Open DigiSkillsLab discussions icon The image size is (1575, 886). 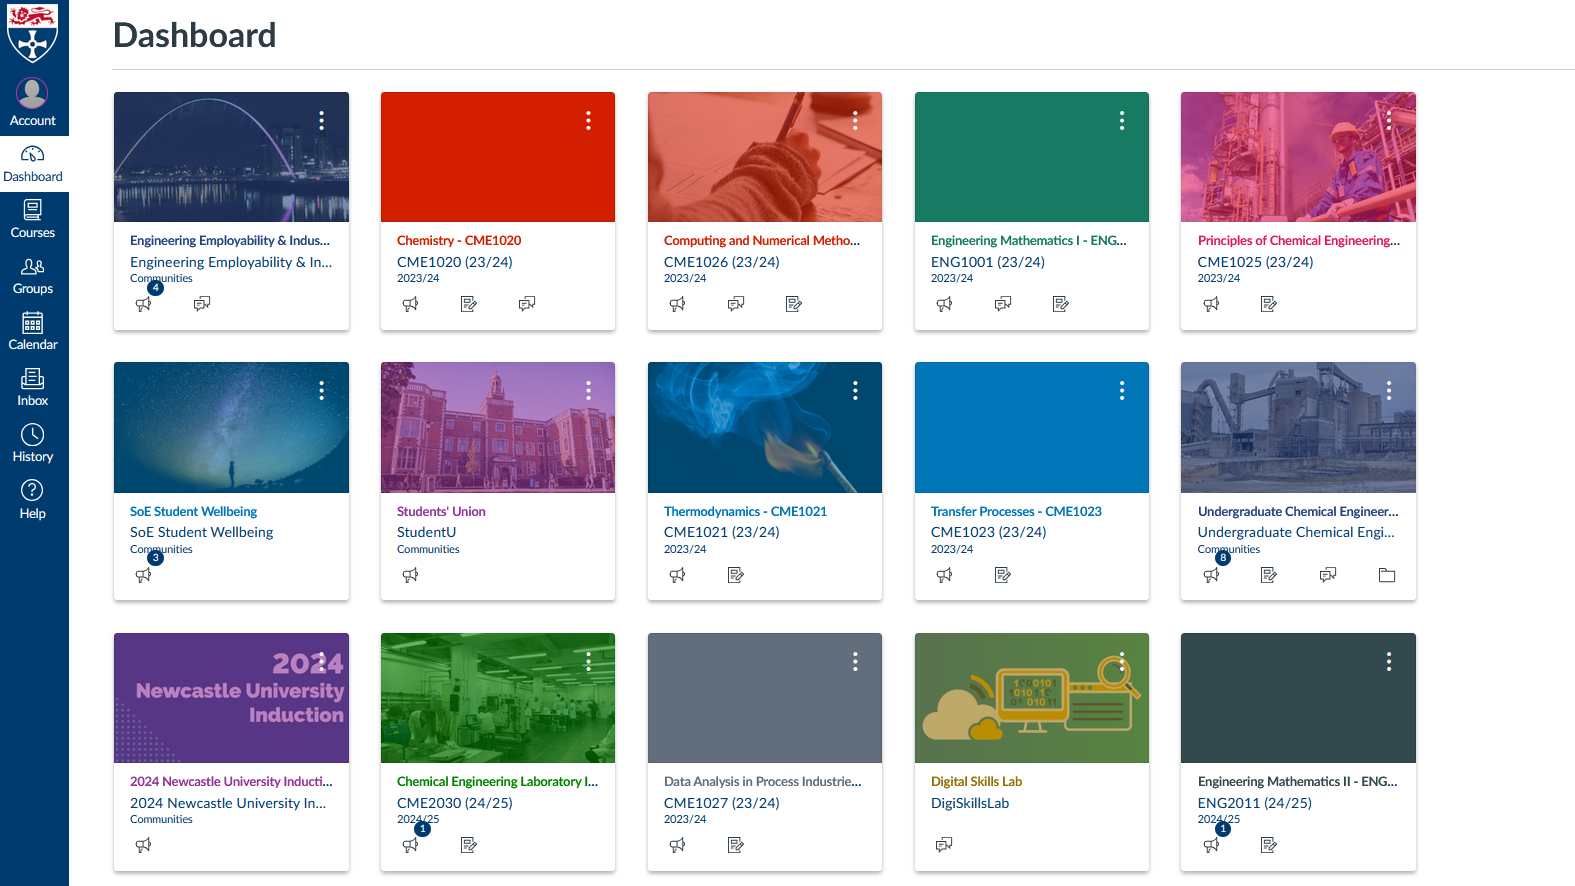pyautogui.click(x=945, y=845)
